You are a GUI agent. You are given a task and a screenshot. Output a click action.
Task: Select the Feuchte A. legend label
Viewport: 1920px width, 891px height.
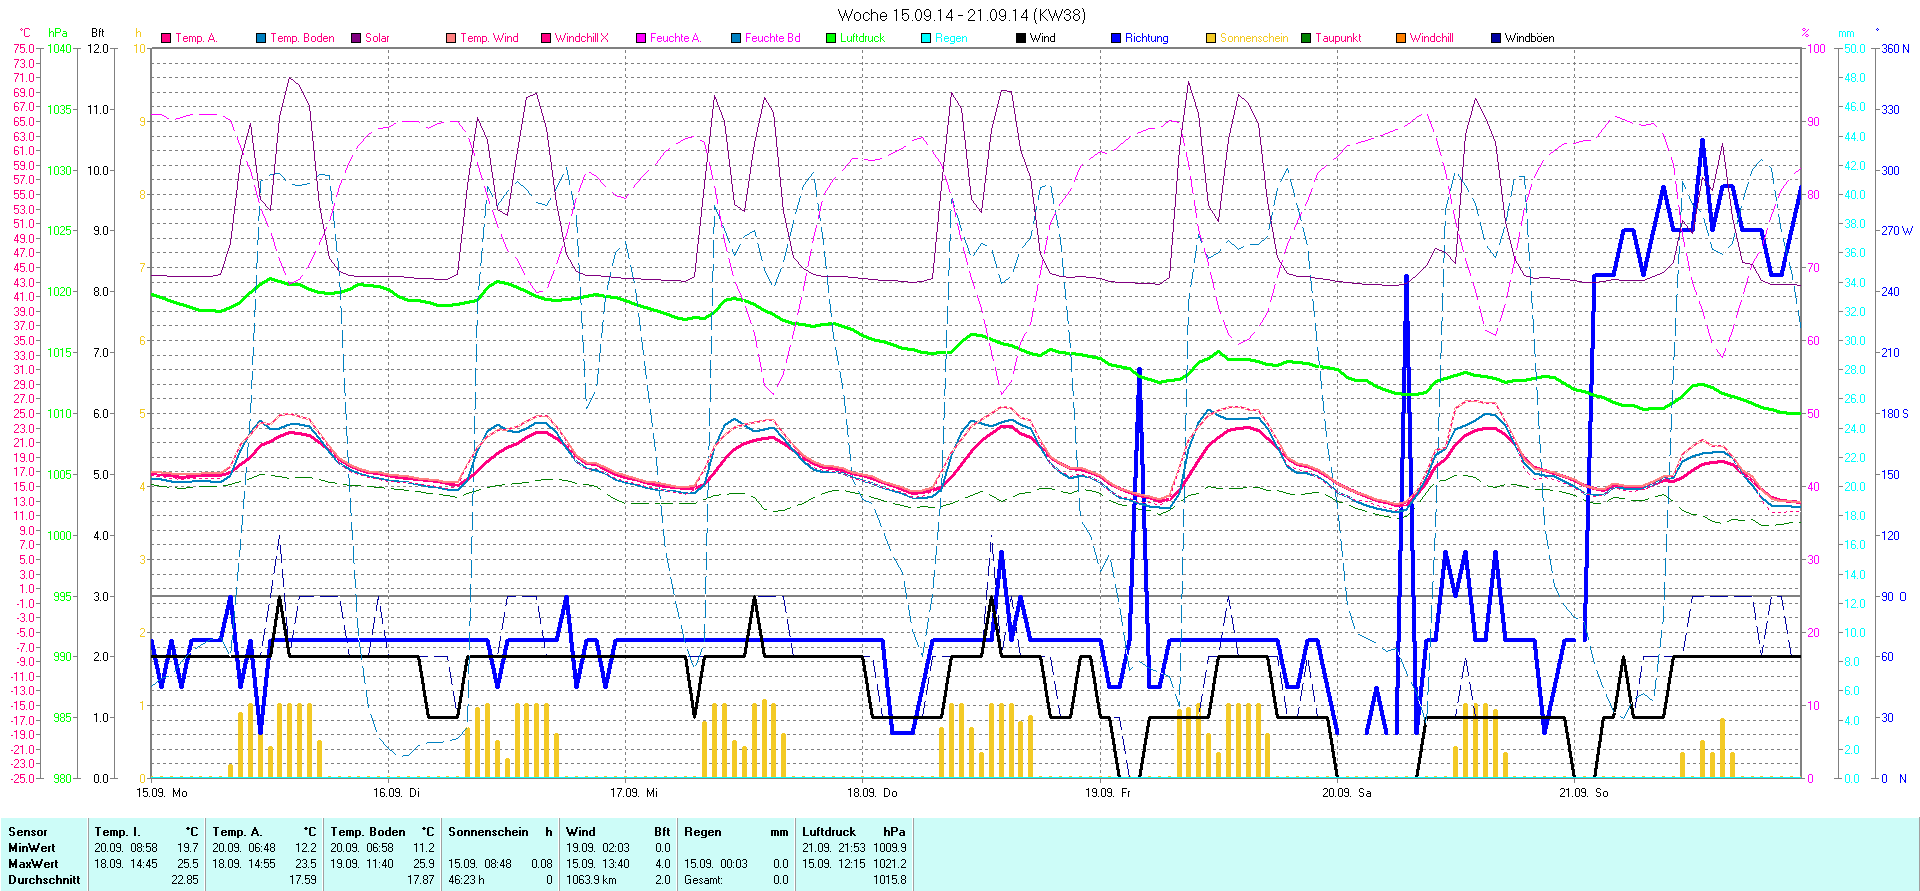pos(675,38)
